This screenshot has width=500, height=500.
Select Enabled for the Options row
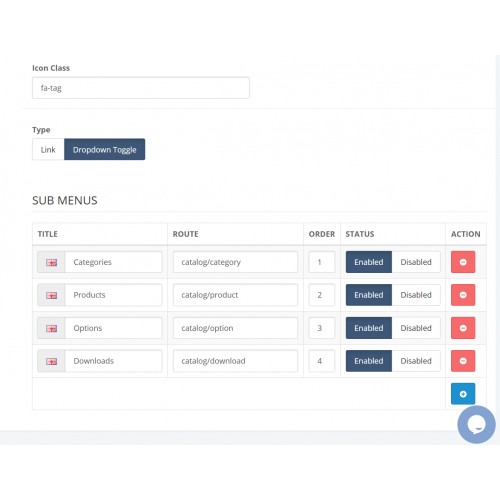pyautogui.click(x=369, y=328)
